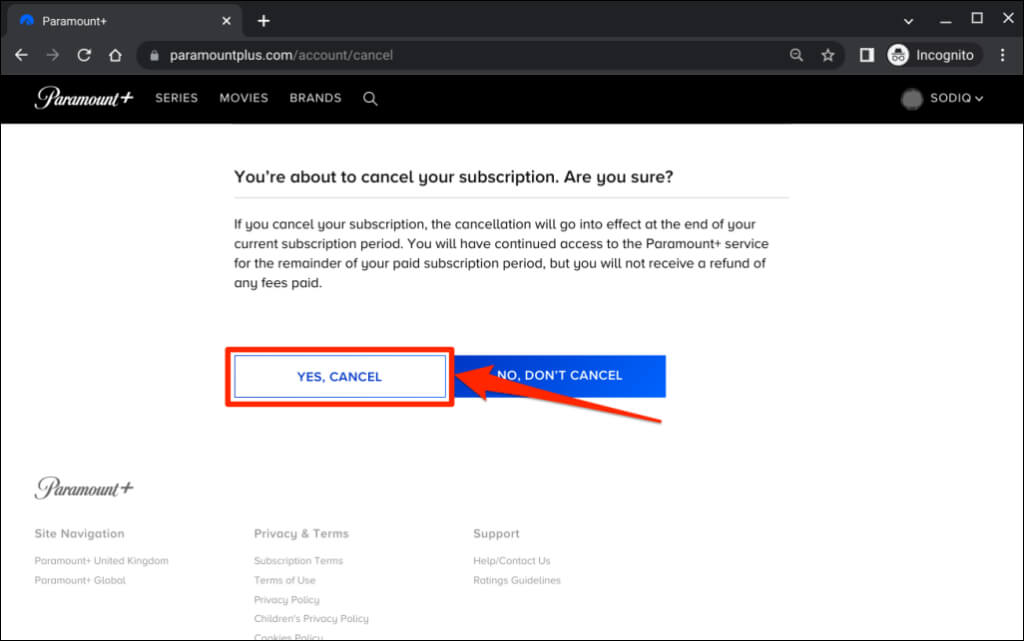The height and width of the screenshot is (641, 1024).
Task: Expand the SODIQ account dropdown
Action: tap(943, 98)
